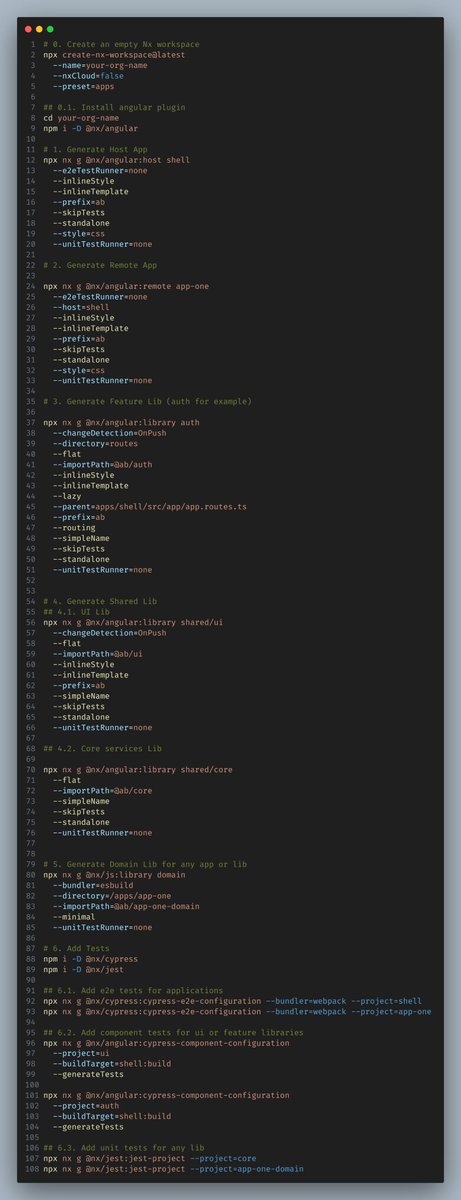
Task: Click '--project=app-one-domain' on the last line
Action: click(x=248, y=1168)
